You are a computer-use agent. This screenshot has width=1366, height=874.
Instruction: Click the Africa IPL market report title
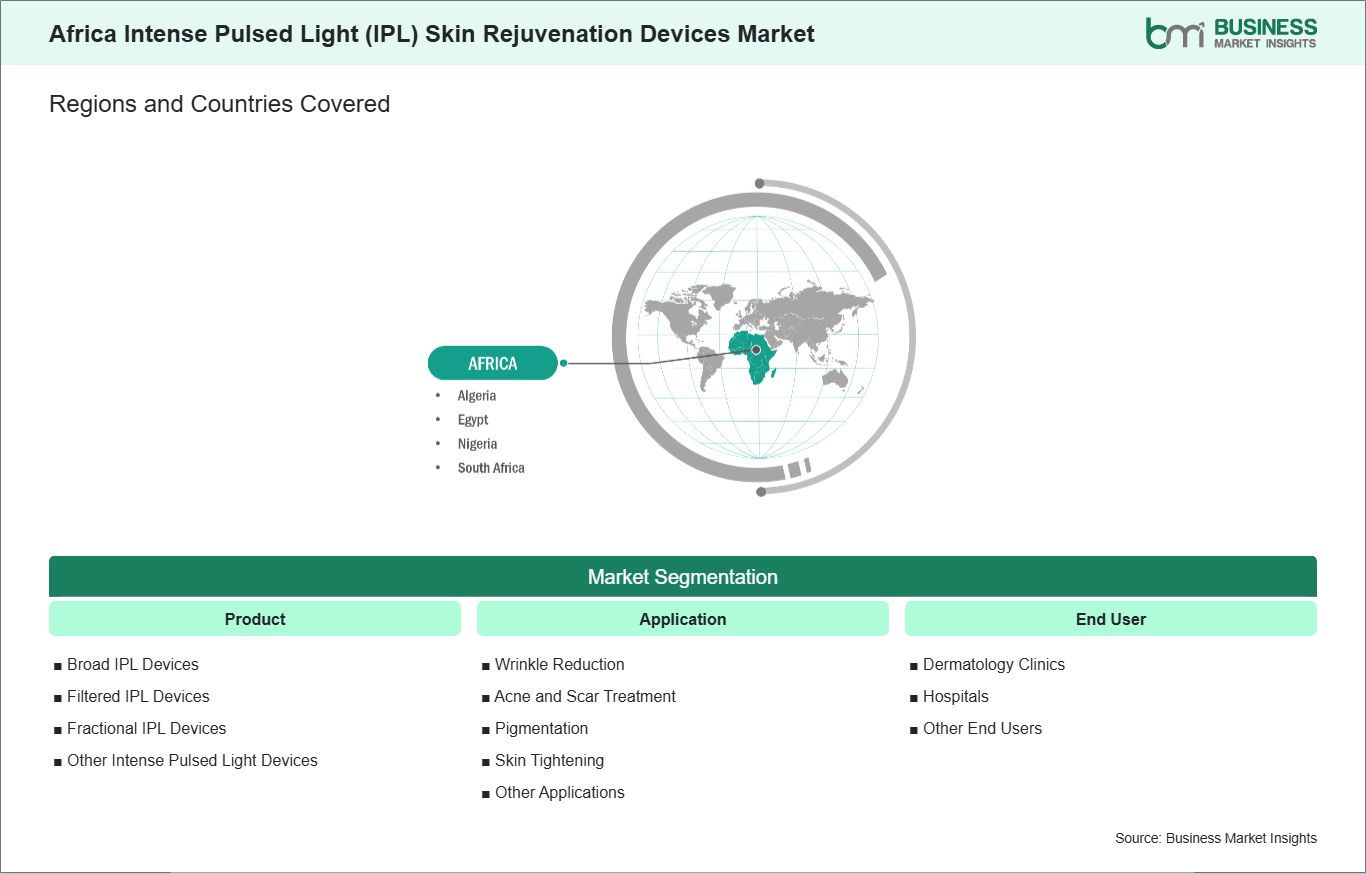point(432,34)
